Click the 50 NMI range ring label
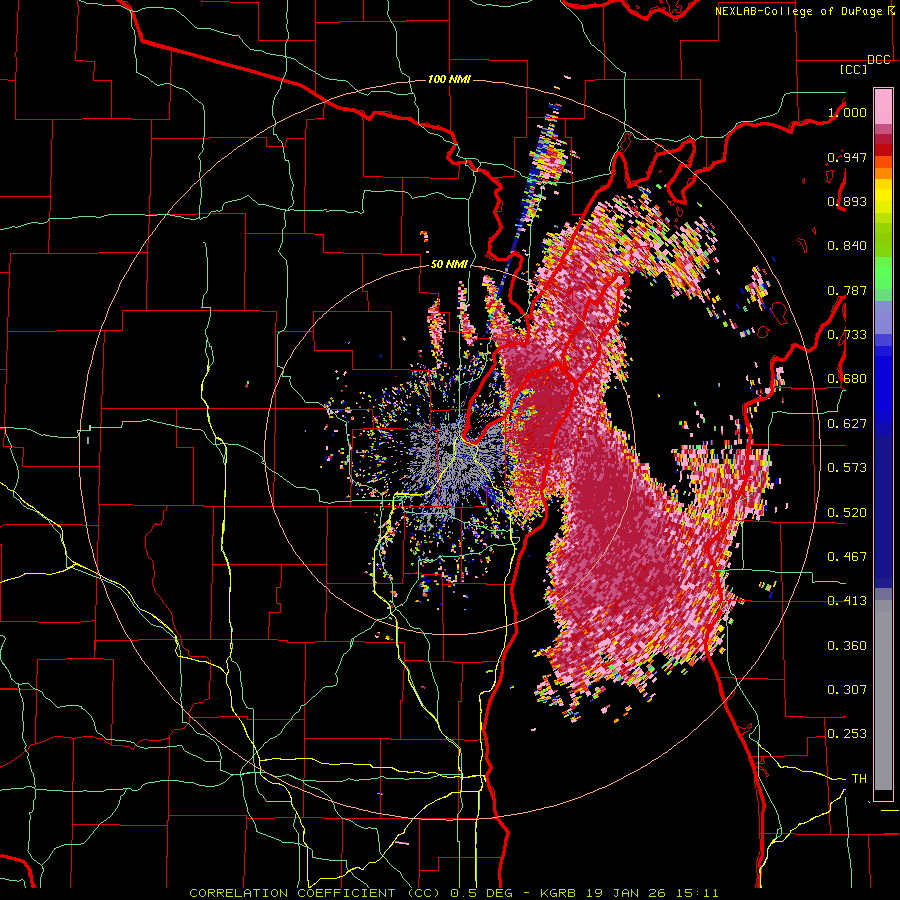 click(449, 265)
